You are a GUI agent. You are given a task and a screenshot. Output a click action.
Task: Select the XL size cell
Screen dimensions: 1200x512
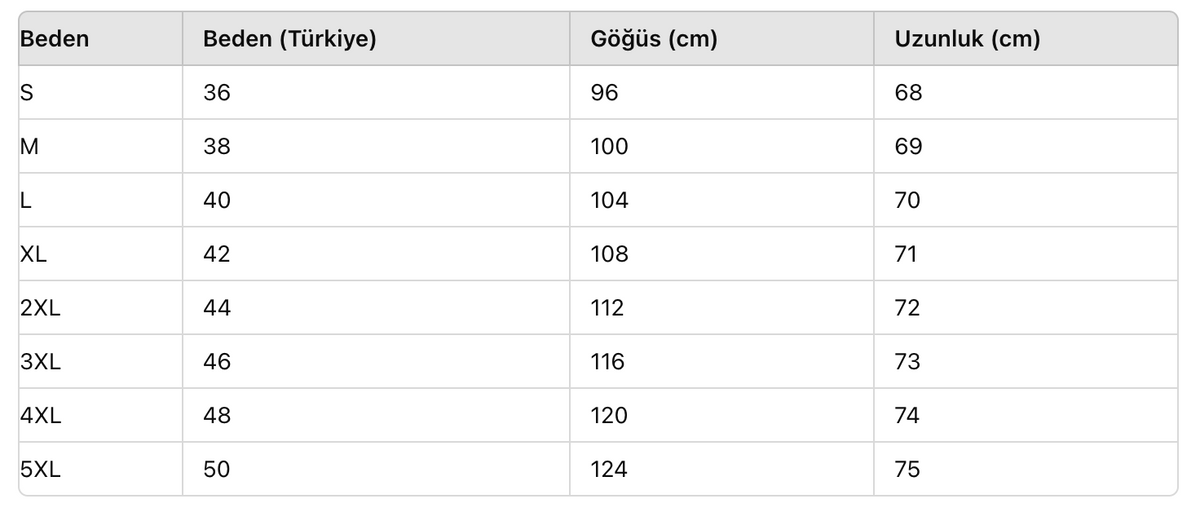pos(33,254)
